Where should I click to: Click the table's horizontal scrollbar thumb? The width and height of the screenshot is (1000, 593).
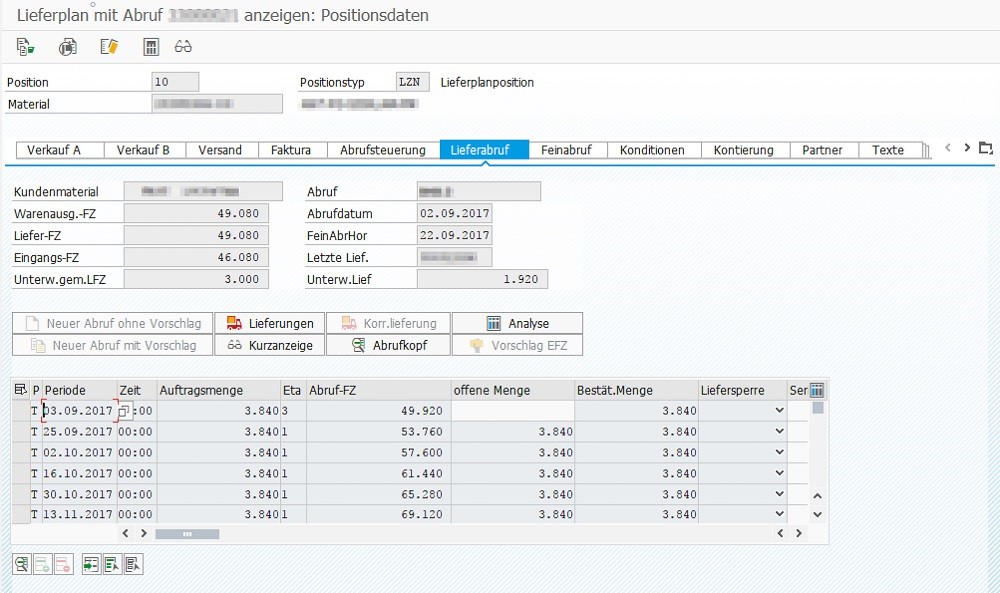[188, 534]
